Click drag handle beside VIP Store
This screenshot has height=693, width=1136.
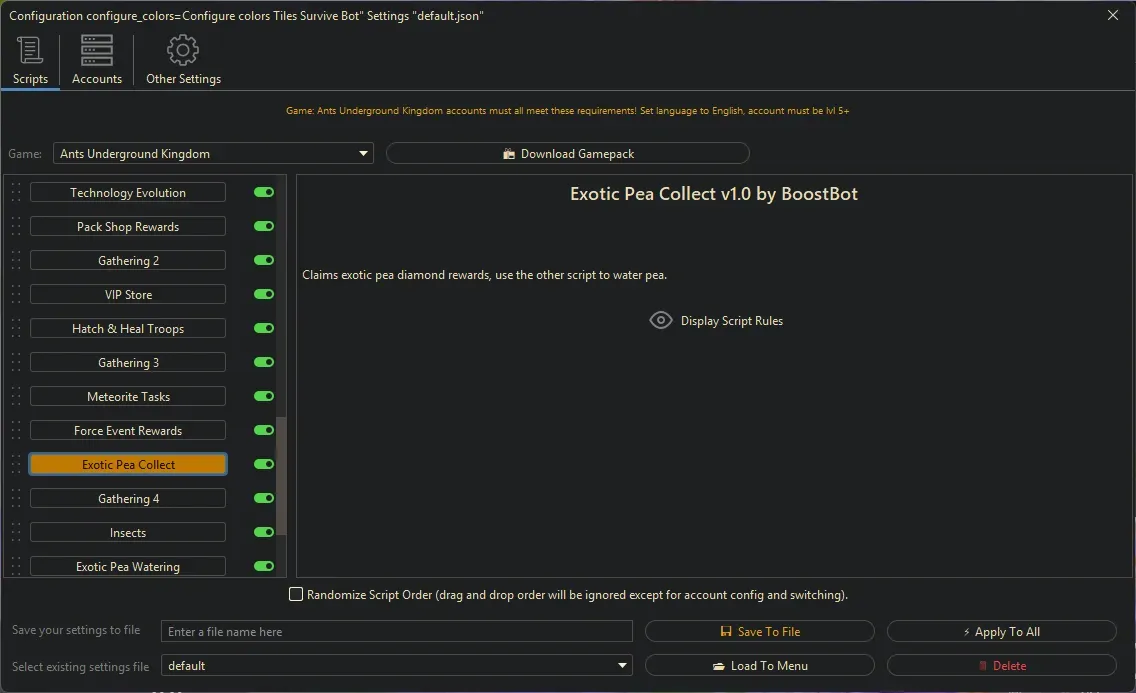[x=16, y=295]
